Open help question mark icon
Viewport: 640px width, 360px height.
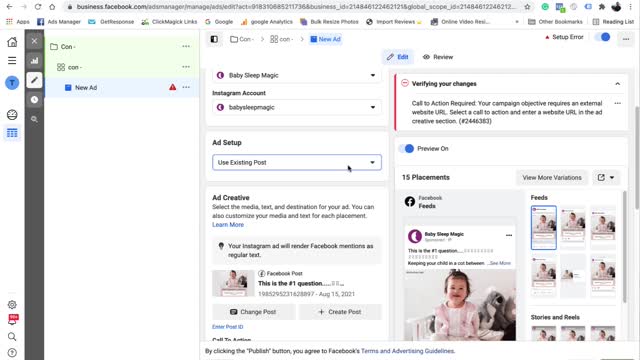pos(12,353)
